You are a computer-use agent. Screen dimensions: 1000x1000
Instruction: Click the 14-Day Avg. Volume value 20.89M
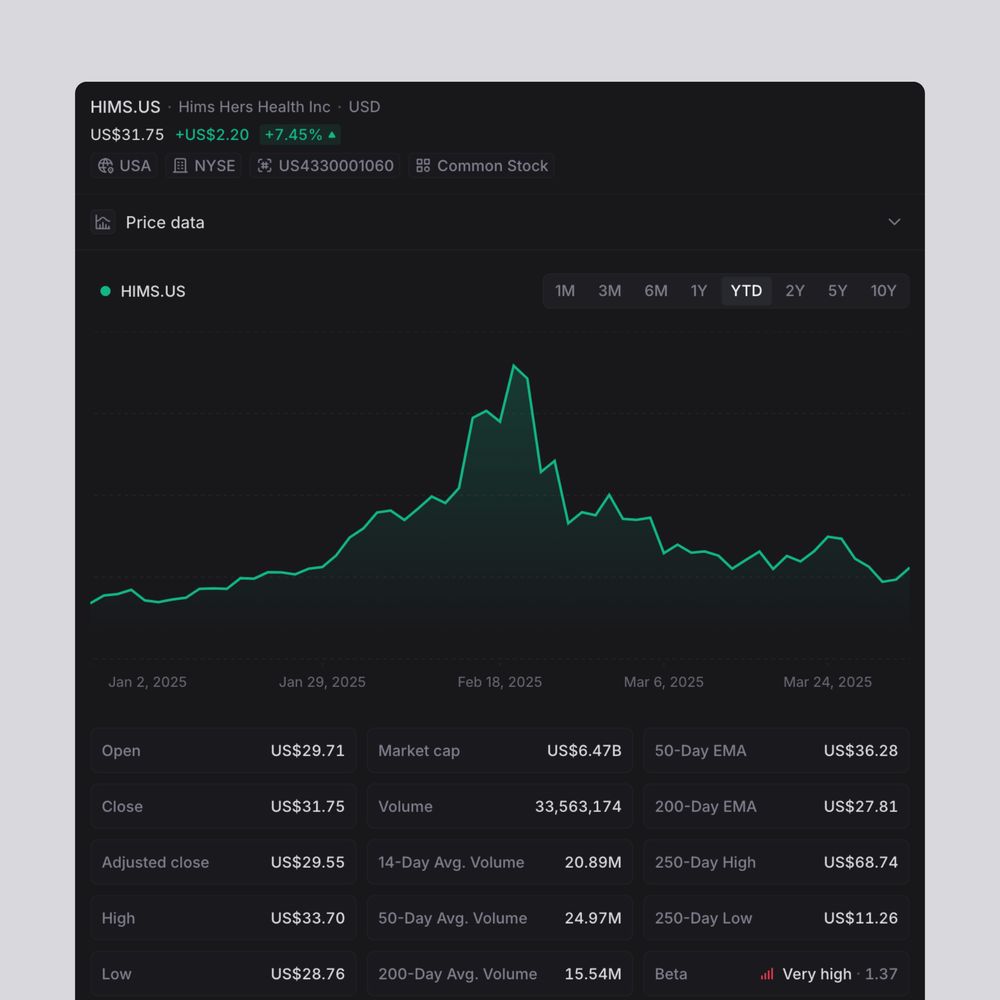click(x=593, y=862)
